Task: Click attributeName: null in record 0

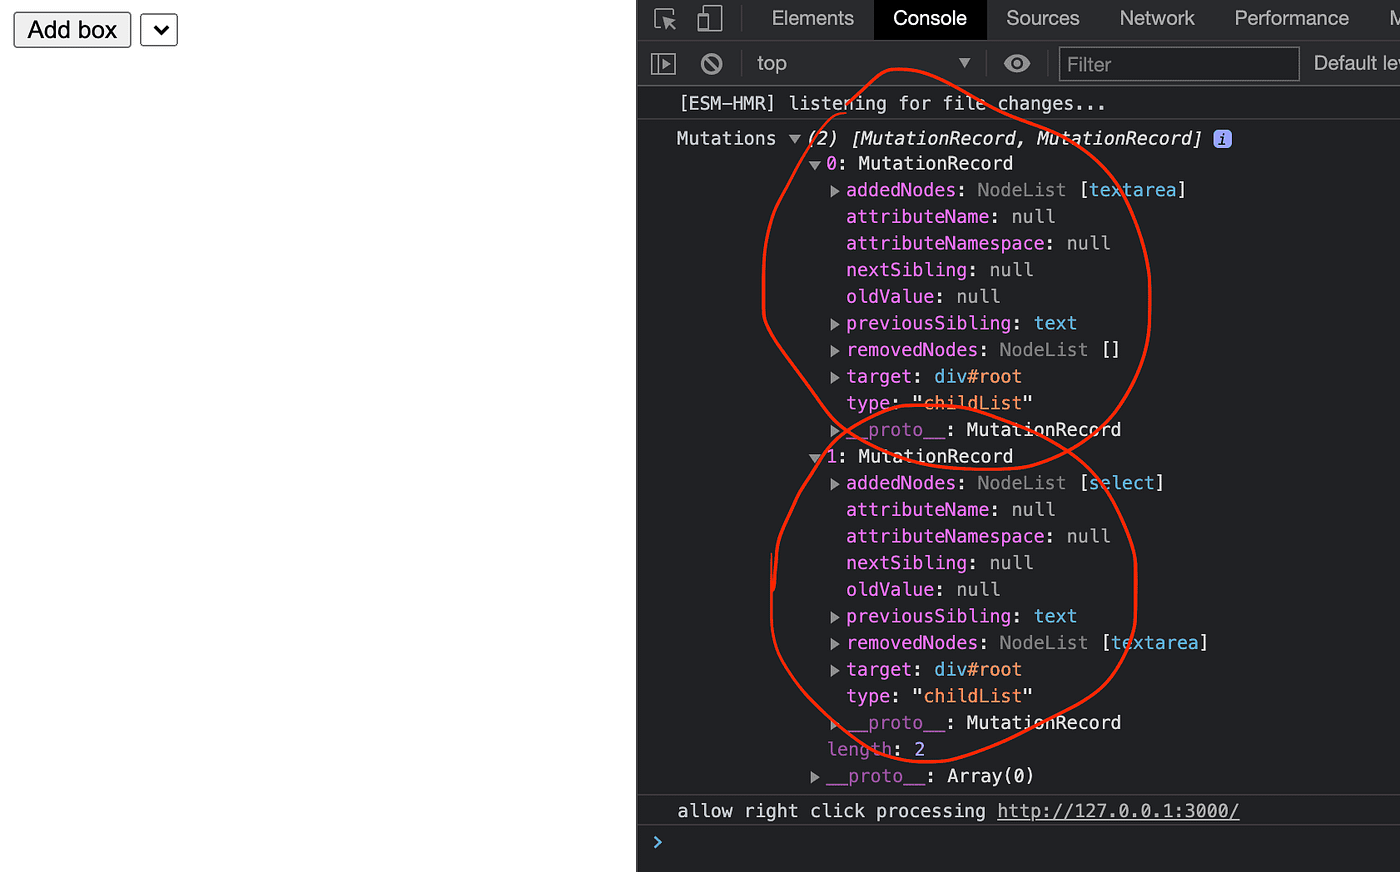Action: coord(951,217)
